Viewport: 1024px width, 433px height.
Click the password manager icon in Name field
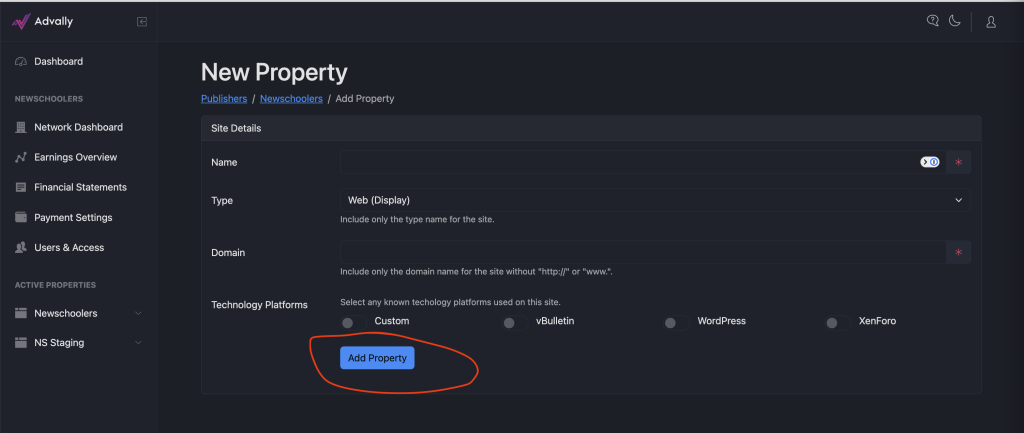coord(930,162)
